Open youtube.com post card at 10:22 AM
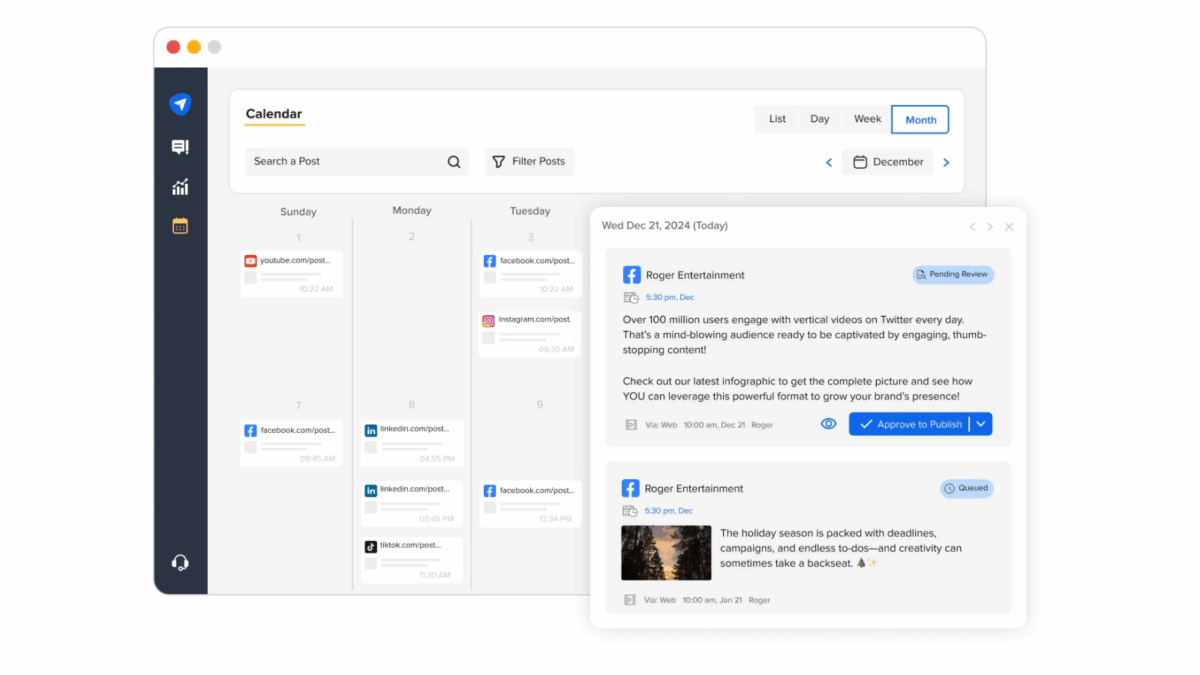This screenshot has height=675, width=1200. click(291, 274)
